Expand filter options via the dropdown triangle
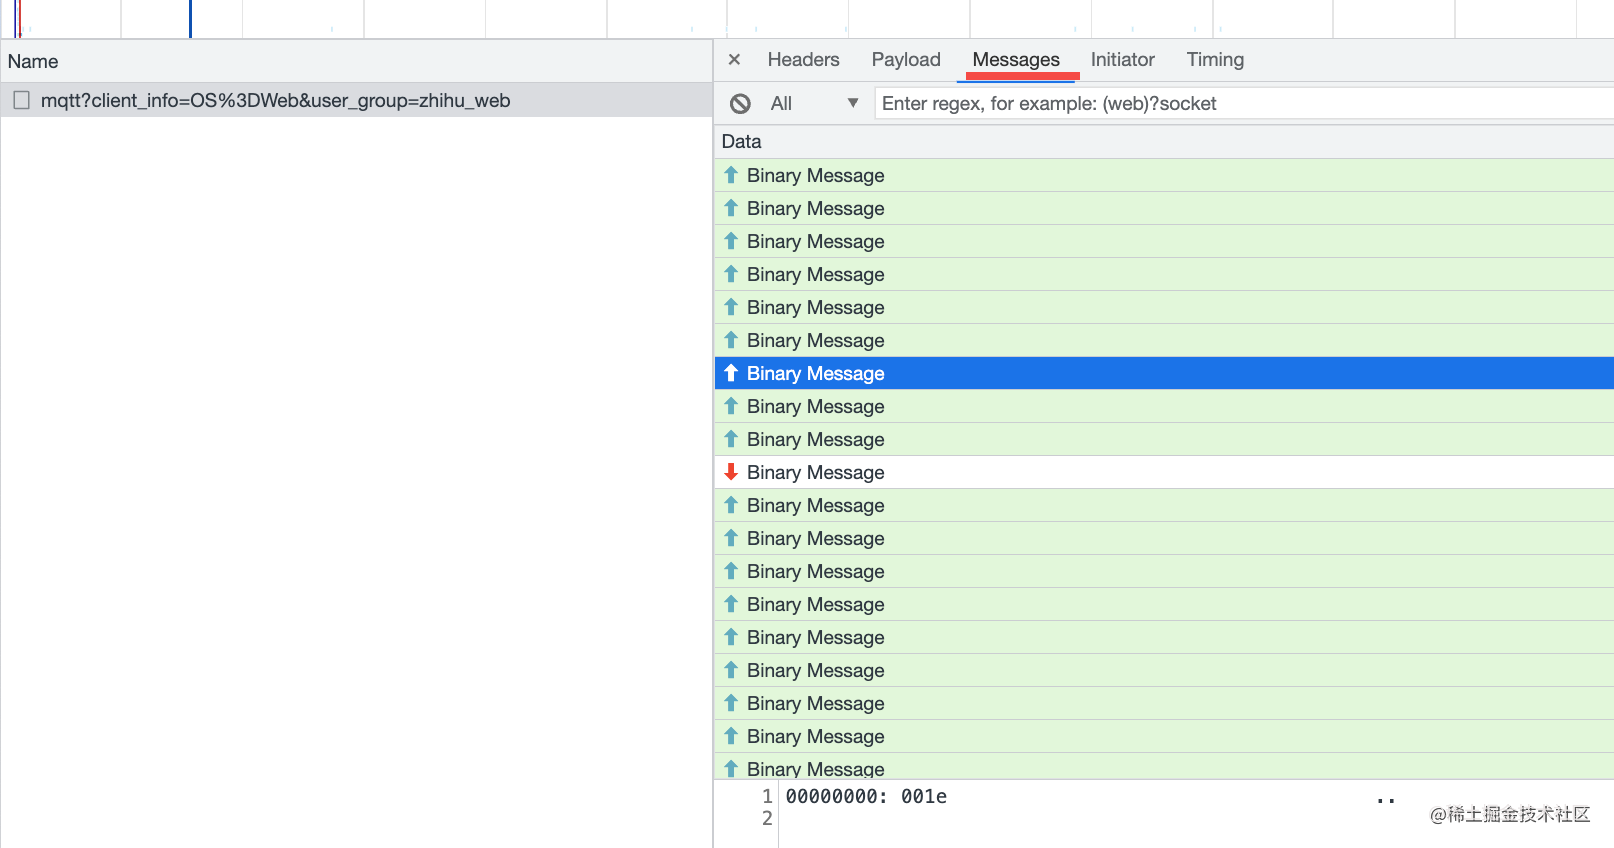The height and width of the screenshot is (848, 1614). coord(853,103)
